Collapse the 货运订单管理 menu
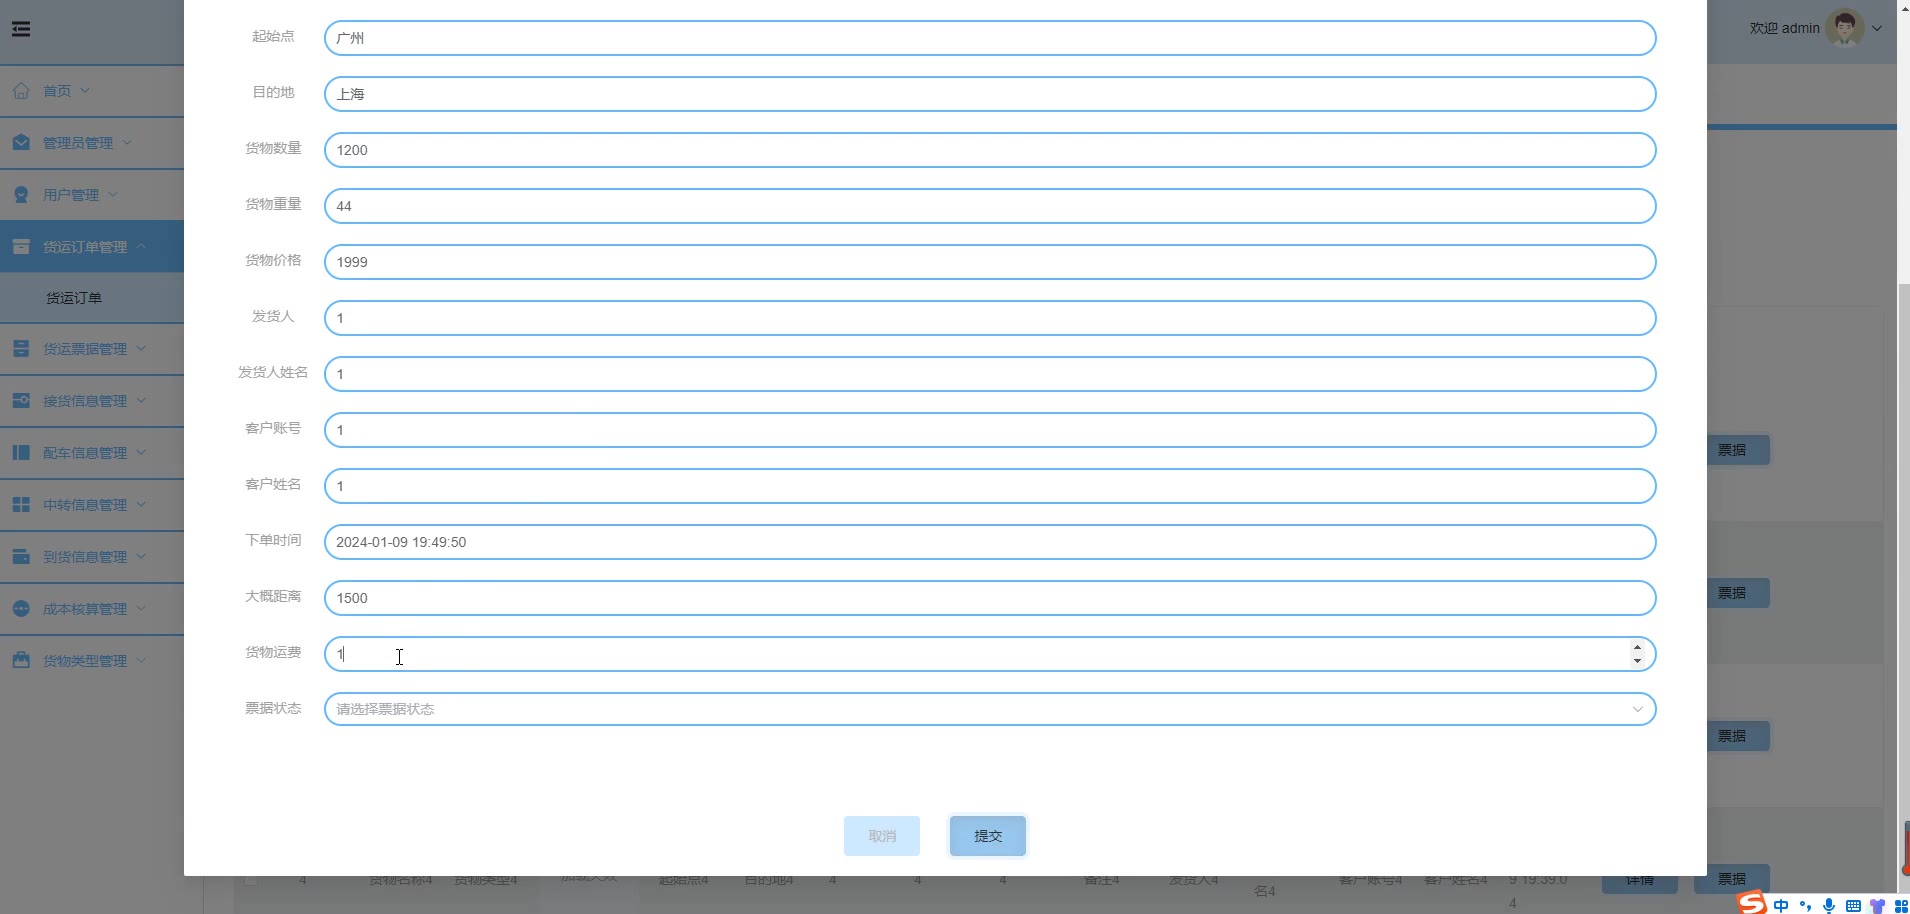 click(92, 246)
